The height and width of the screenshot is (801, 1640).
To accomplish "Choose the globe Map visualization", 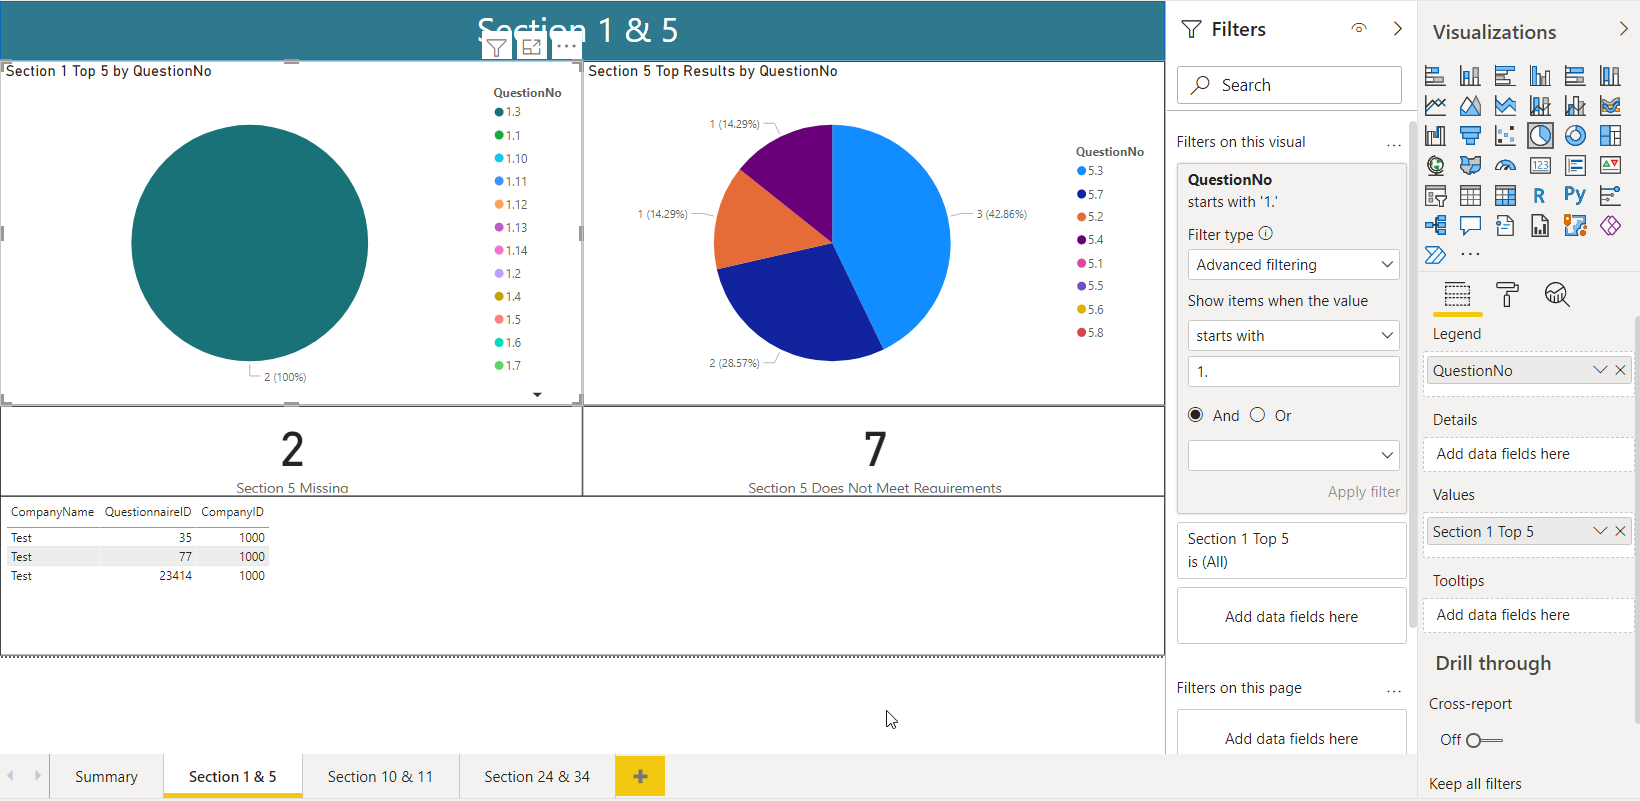I will pos(1436,165).
